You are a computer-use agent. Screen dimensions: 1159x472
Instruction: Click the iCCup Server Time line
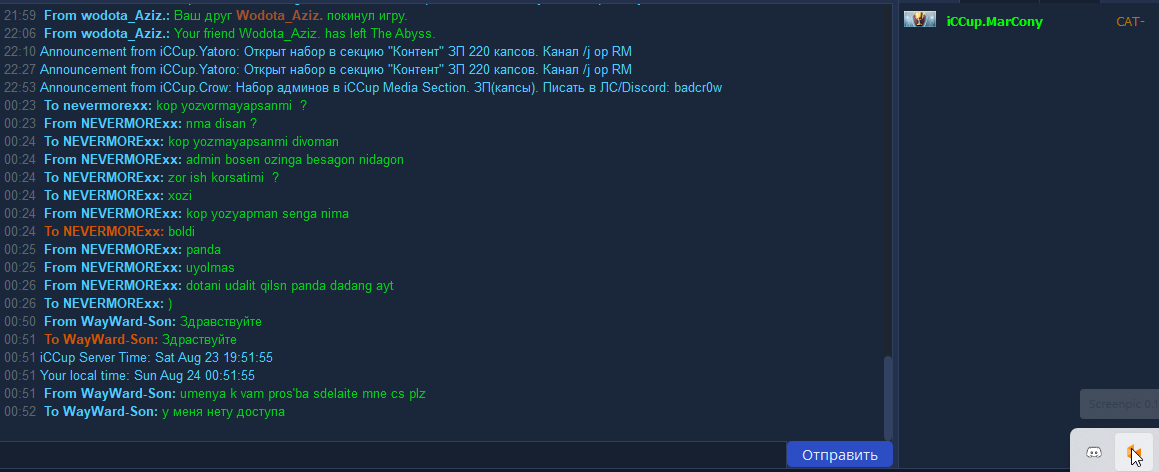(x=157, y=358)
